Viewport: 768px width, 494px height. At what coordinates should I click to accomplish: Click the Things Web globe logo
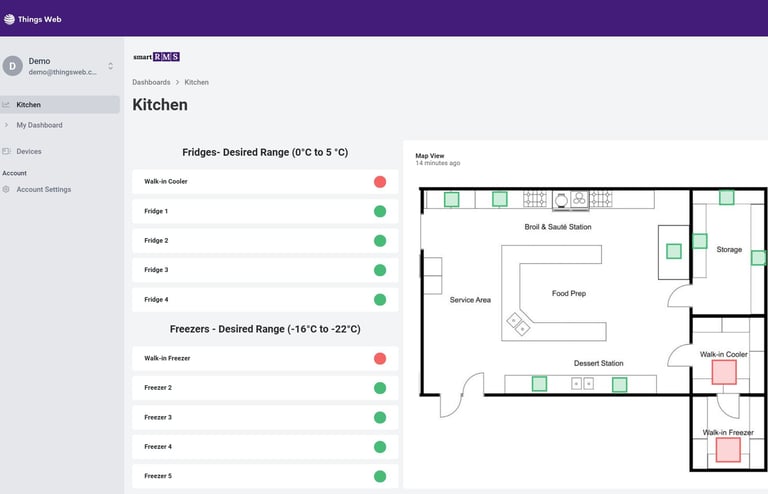coord(9,19)
